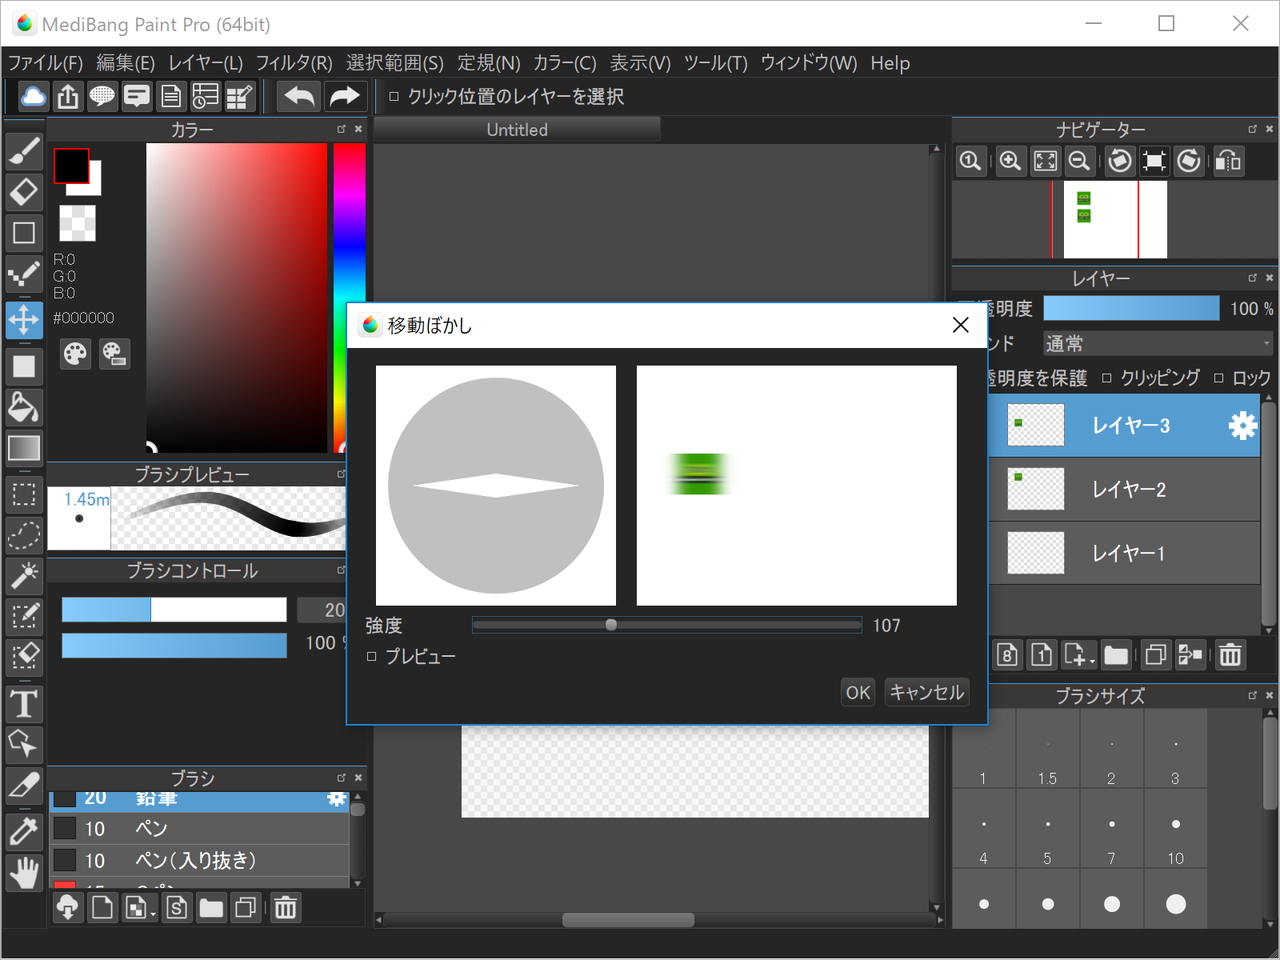Open the レイヤー(L) menu
The width and height of the screenshot is (1280, 960).
(x=205, y=63)
